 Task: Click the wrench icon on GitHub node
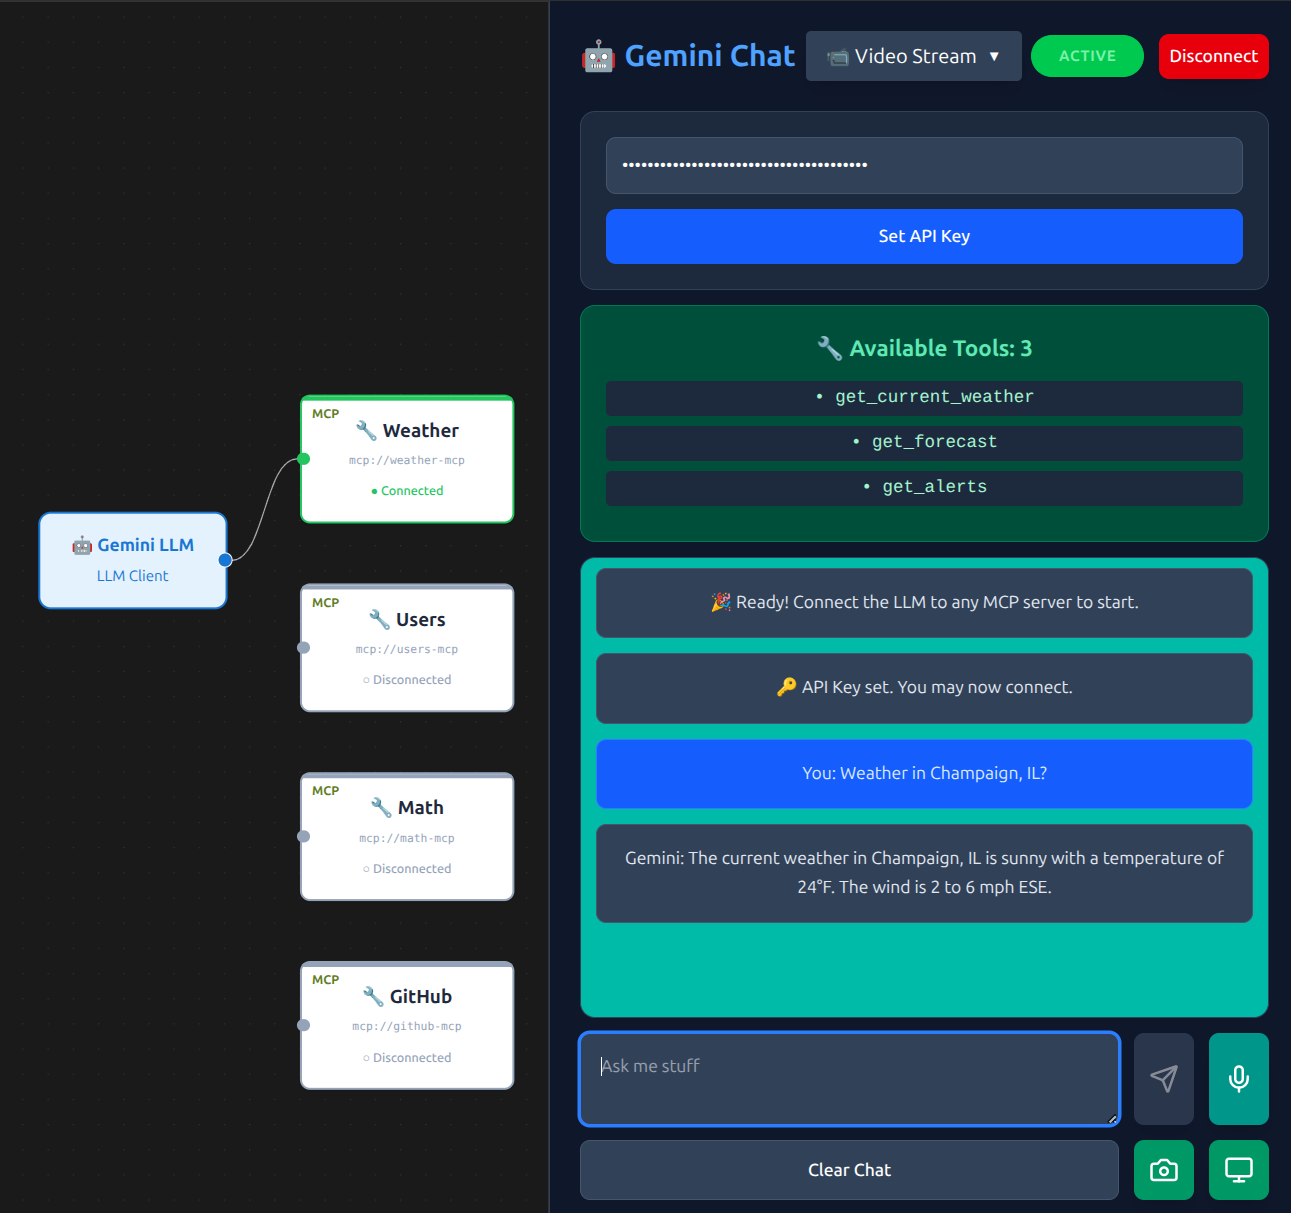[373, 996]
